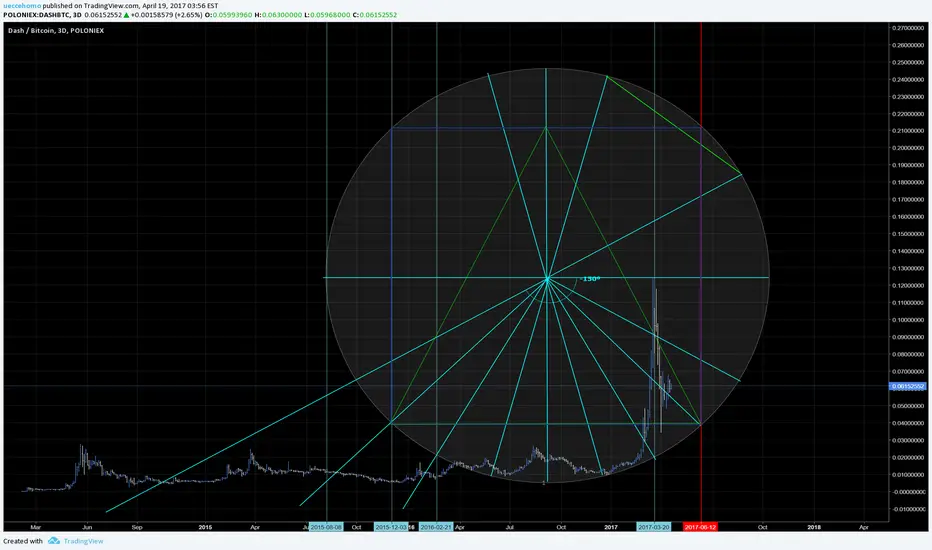This screenshot has height=550, width=932.
Task: Open the ueccehomo author profile link
Action: tap(22, 6)
